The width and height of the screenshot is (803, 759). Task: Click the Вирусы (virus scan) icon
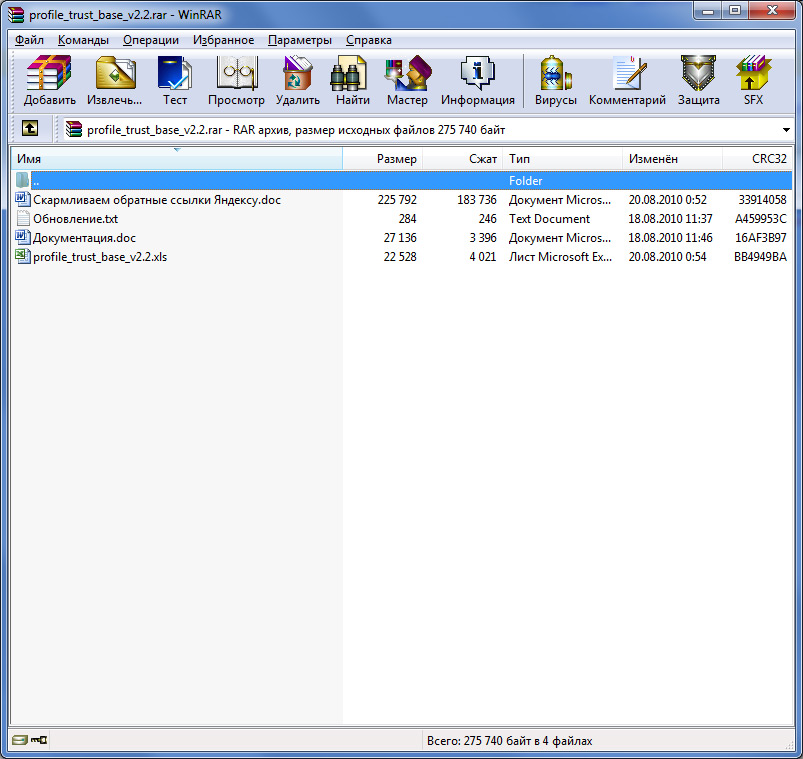pos(556,73)
